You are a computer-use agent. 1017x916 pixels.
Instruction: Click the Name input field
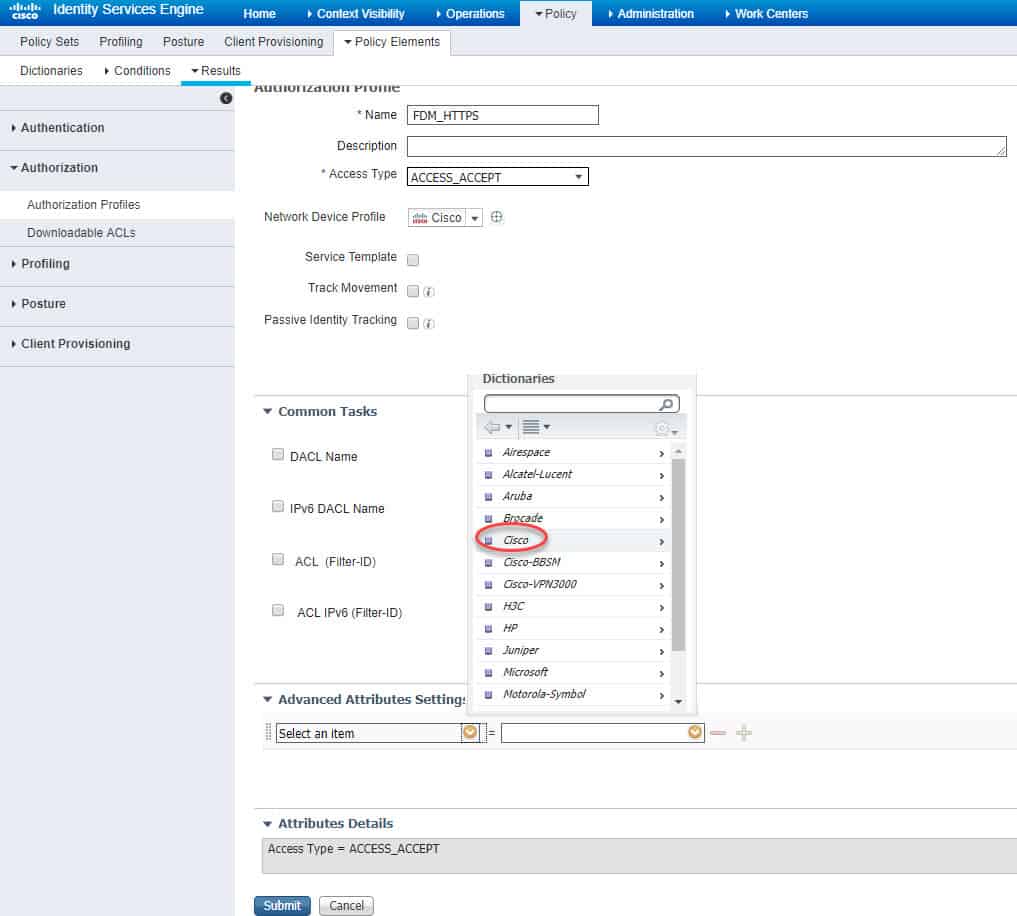503,115
